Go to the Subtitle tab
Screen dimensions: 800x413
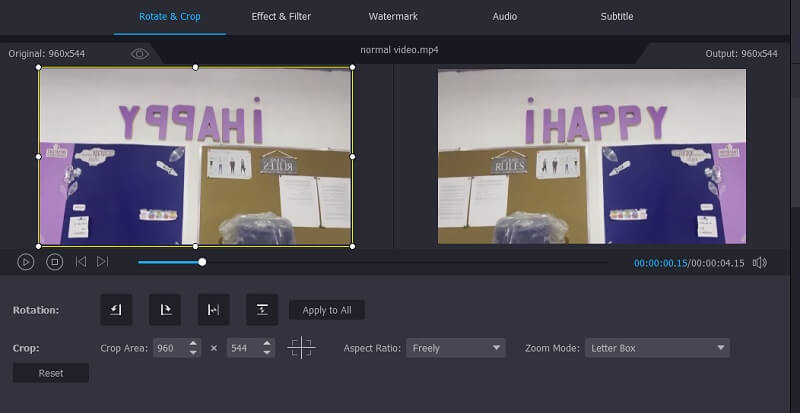(x=616, y=17)
